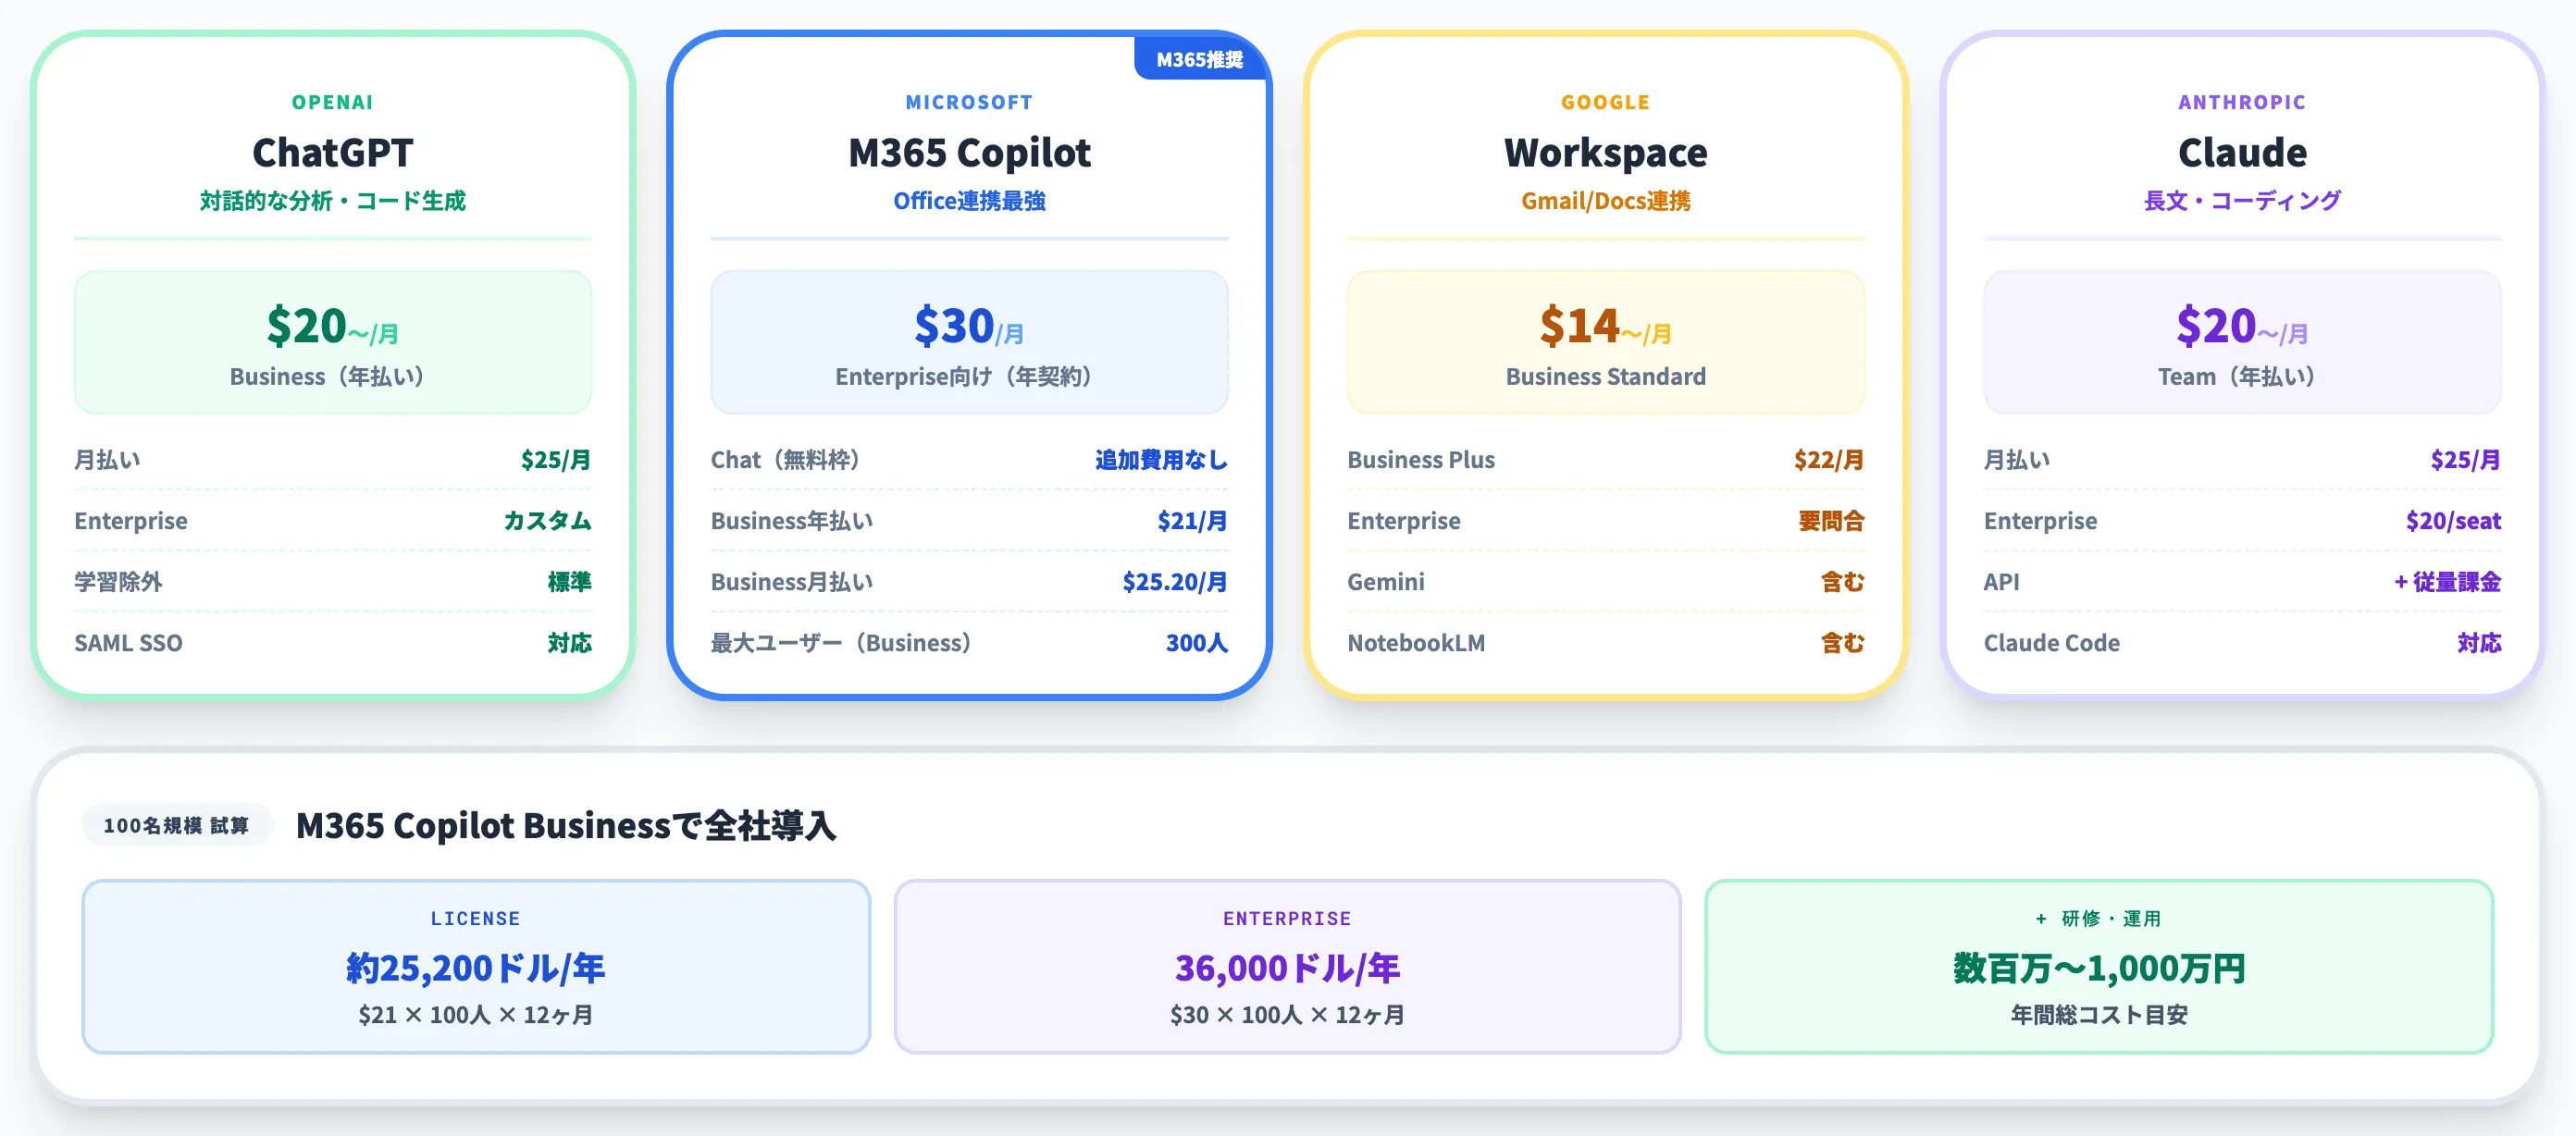This screenshot has width=2576, height=1136.
Task: Select 約25,200ドル/年 figure
Action: click(x=476, y=968)
